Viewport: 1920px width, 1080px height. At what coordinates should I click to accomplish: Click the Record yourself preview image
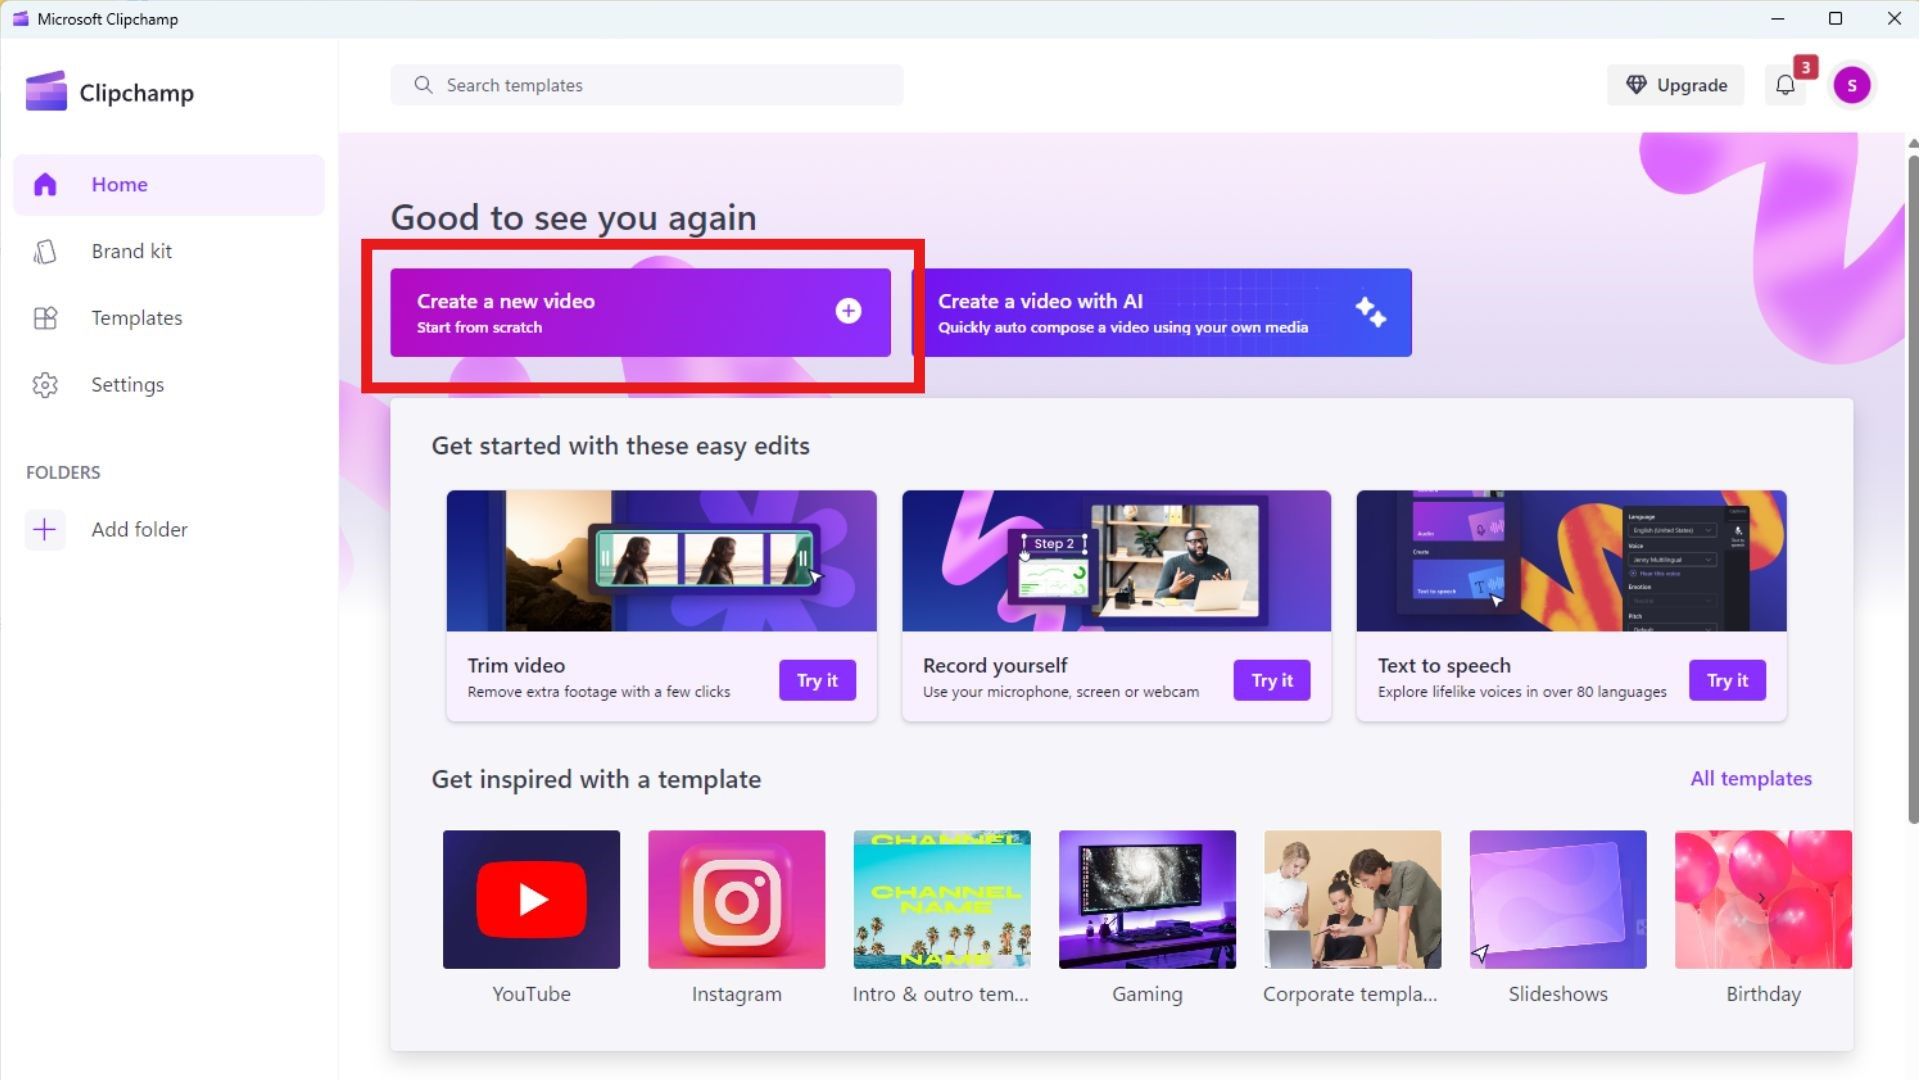click(x=1116, y=560)
